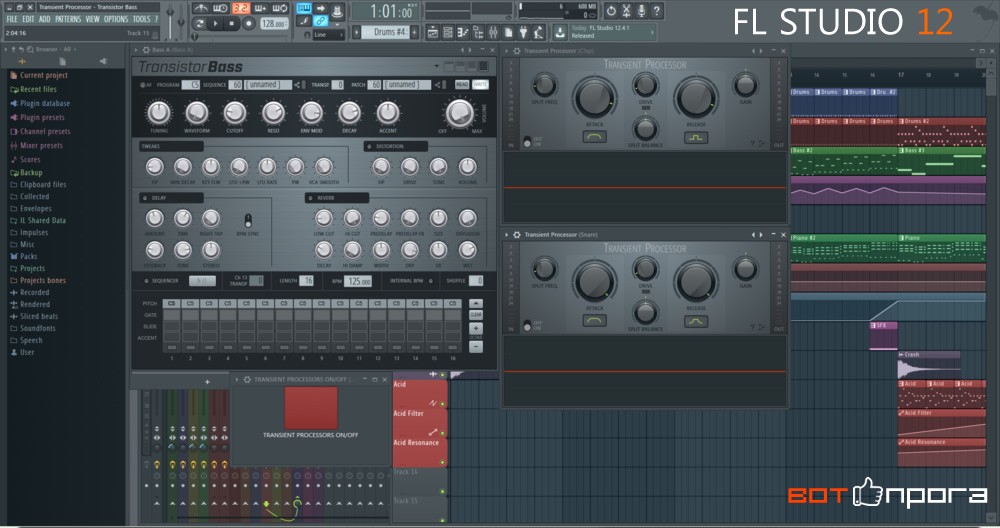Click the BPM 125.000 field in sequencer
Viewport: 1000px width, 528px height.
[x=359, y=281]
